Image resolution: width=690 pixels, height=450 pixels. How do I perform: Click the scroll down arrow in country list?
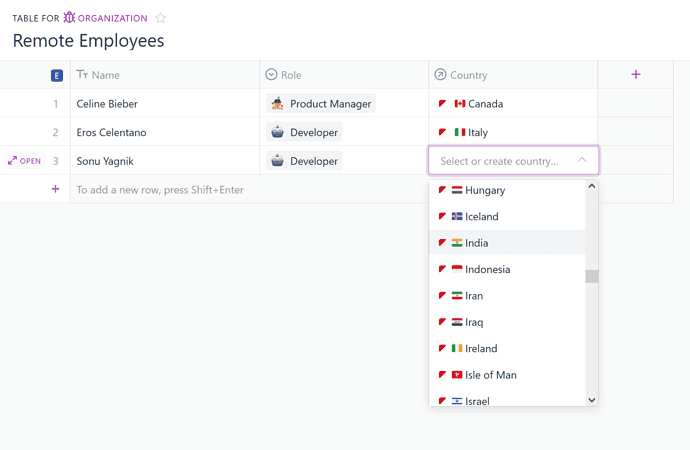(591, 400)
